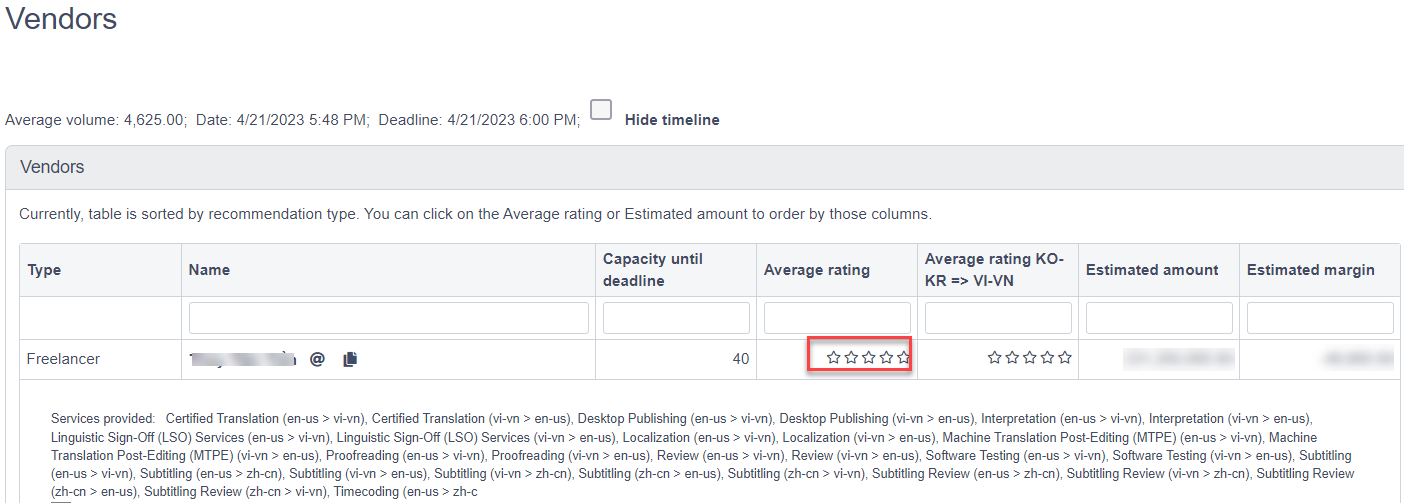Screen dimensions: 1404x503
Task: Click the Type column header
Action: point(44,270)
